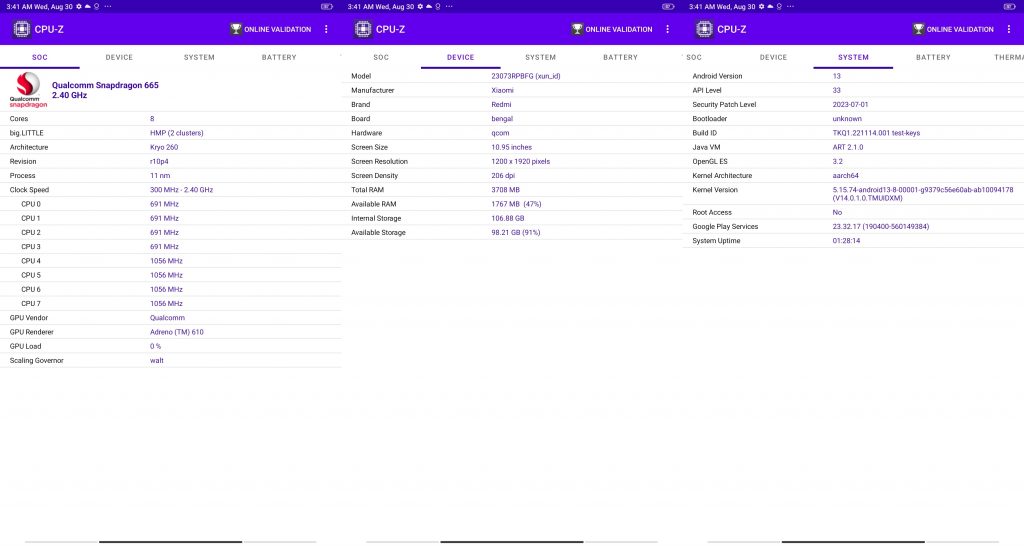Viewport: 1024px width, 546px height.
Task: Open the partially visible Thermal tab
Action: (x=1008, y=57)
